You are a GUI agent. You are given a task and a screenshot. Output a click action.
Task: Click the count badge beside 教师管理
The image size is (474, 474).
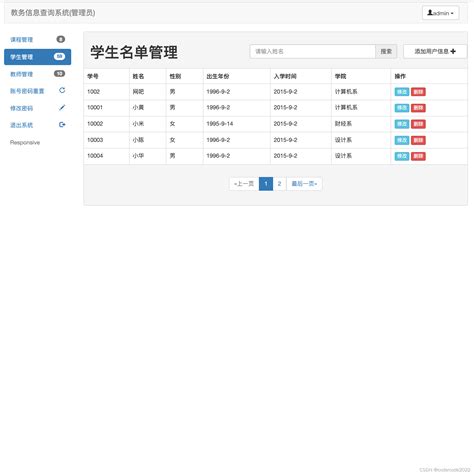point(59,74)
